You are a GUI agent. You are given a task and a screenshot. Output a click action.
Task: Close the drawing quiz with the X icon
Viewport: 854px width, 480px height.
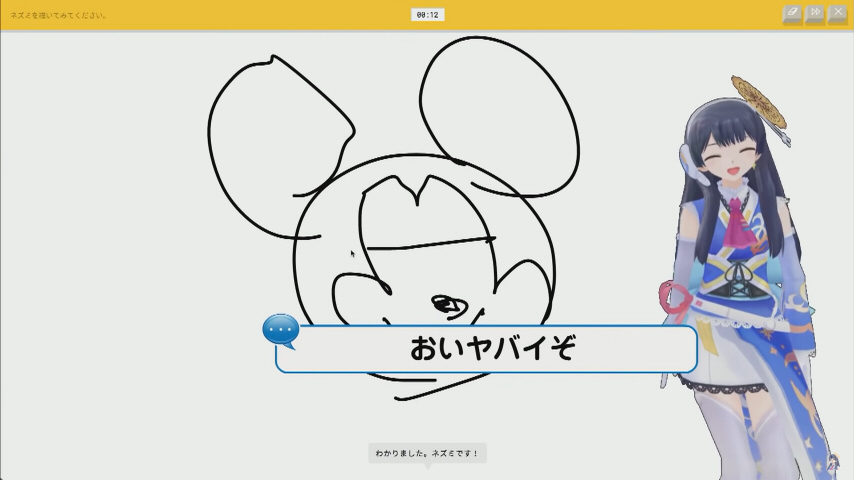837,14
